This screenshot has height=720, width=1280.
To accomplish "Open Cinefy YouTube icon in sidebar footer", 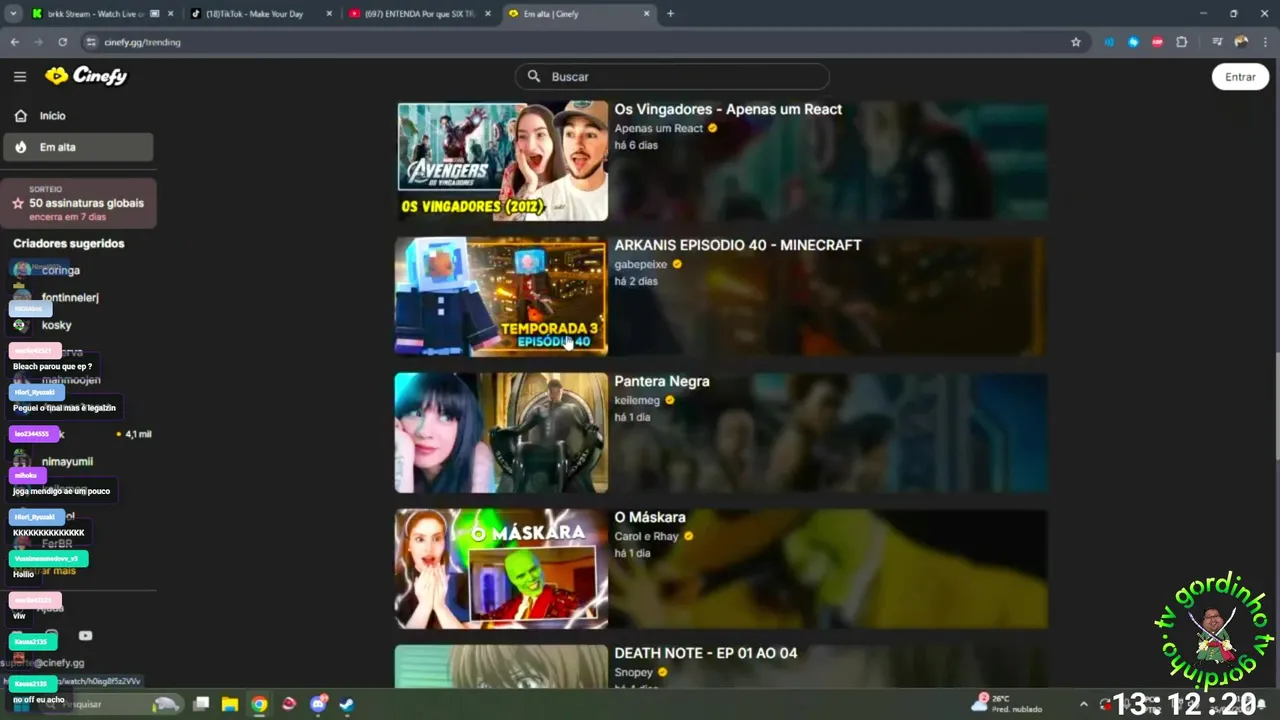I will tap(85, 635).
